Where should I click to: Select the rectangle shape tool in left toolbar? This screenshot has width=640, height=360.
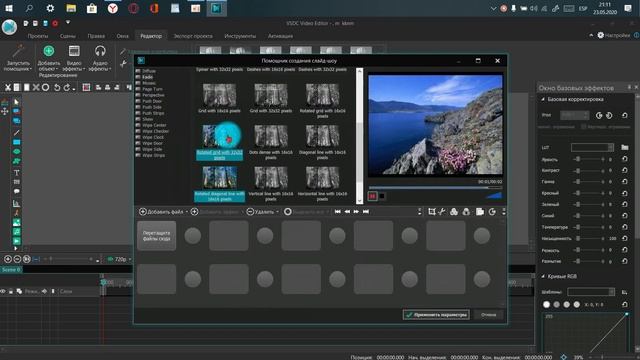point(16,142)
